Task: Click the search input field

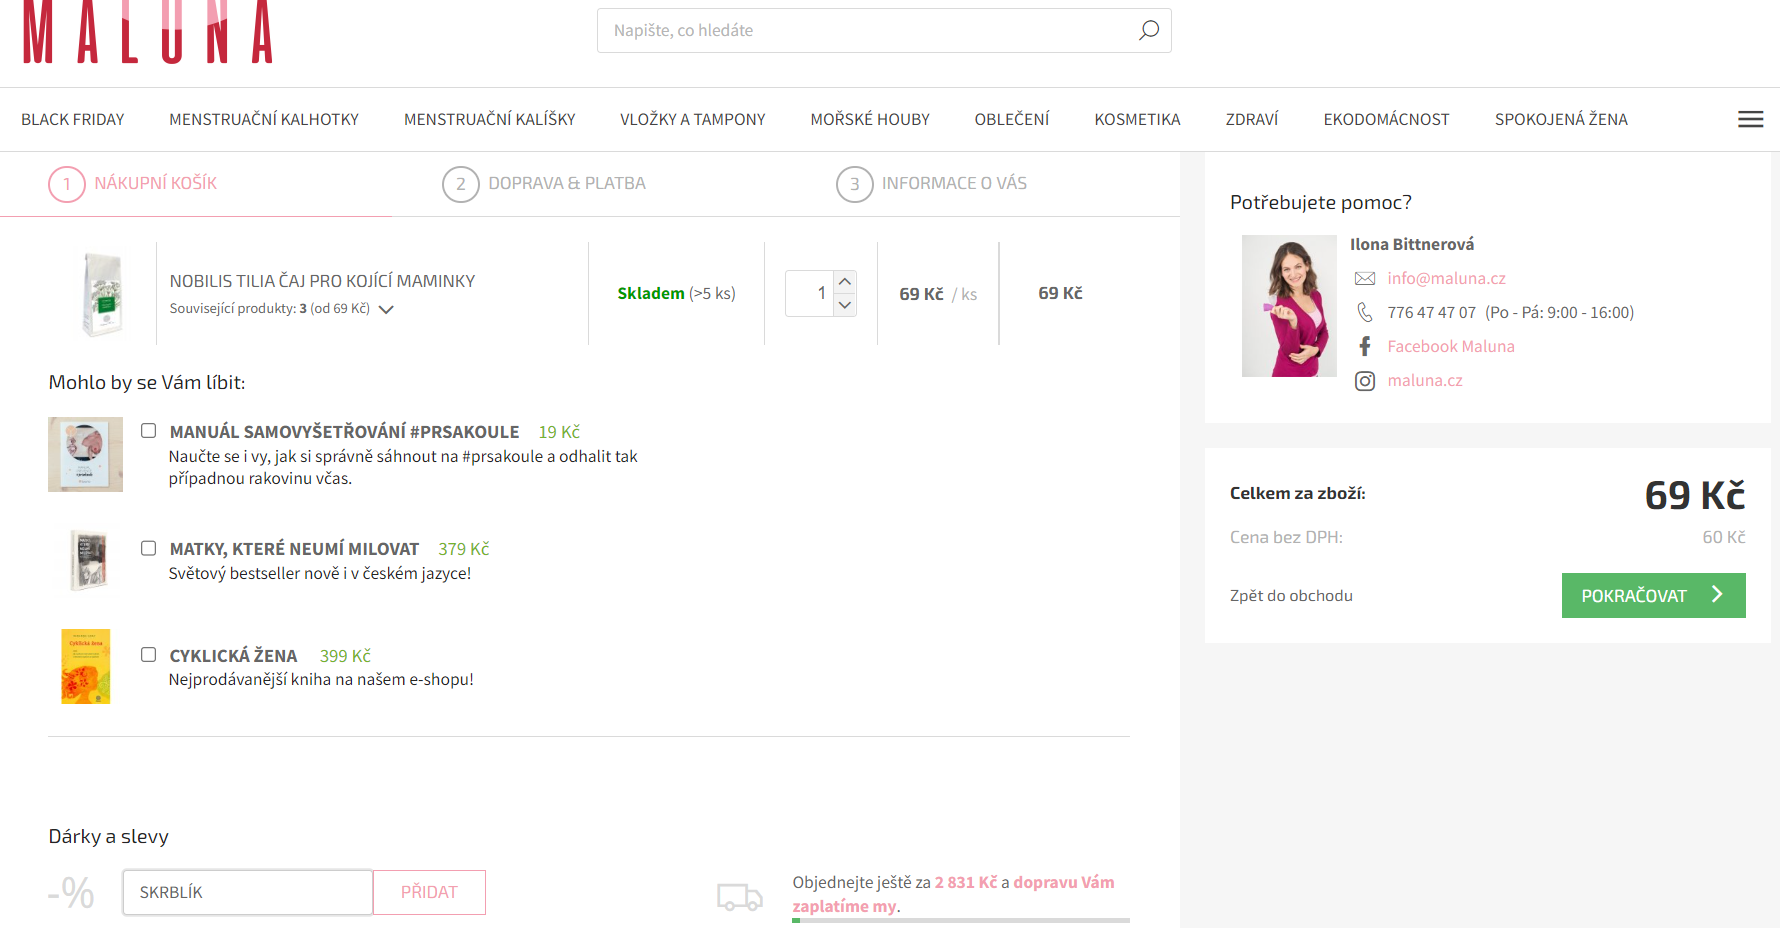Action: tap(884, 30)
